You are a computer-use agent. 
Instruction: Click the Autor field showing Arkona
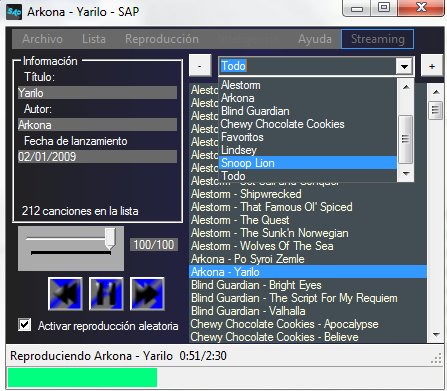(97, 125)
